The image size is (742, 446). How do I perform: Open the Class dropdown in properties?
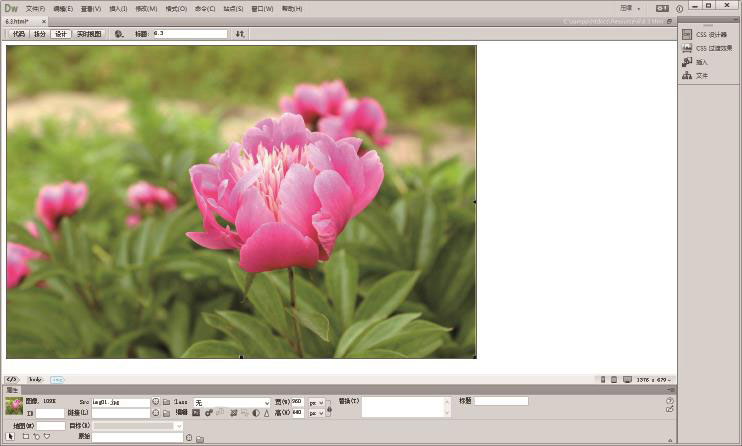click(x=232, y=402)
